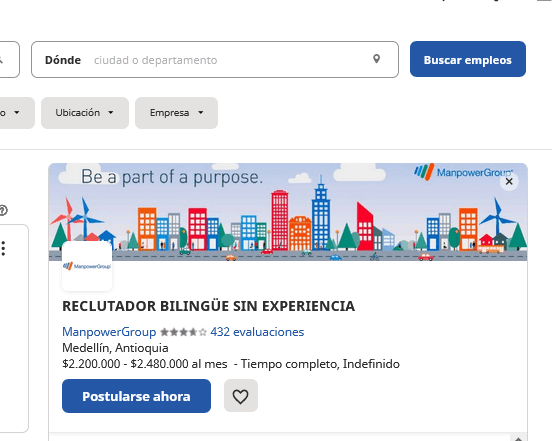Image resolution: width=552 pixels, height=441 pixels.
Task: Expand the Empresa filter dropdown
Action: click(176, 113)
